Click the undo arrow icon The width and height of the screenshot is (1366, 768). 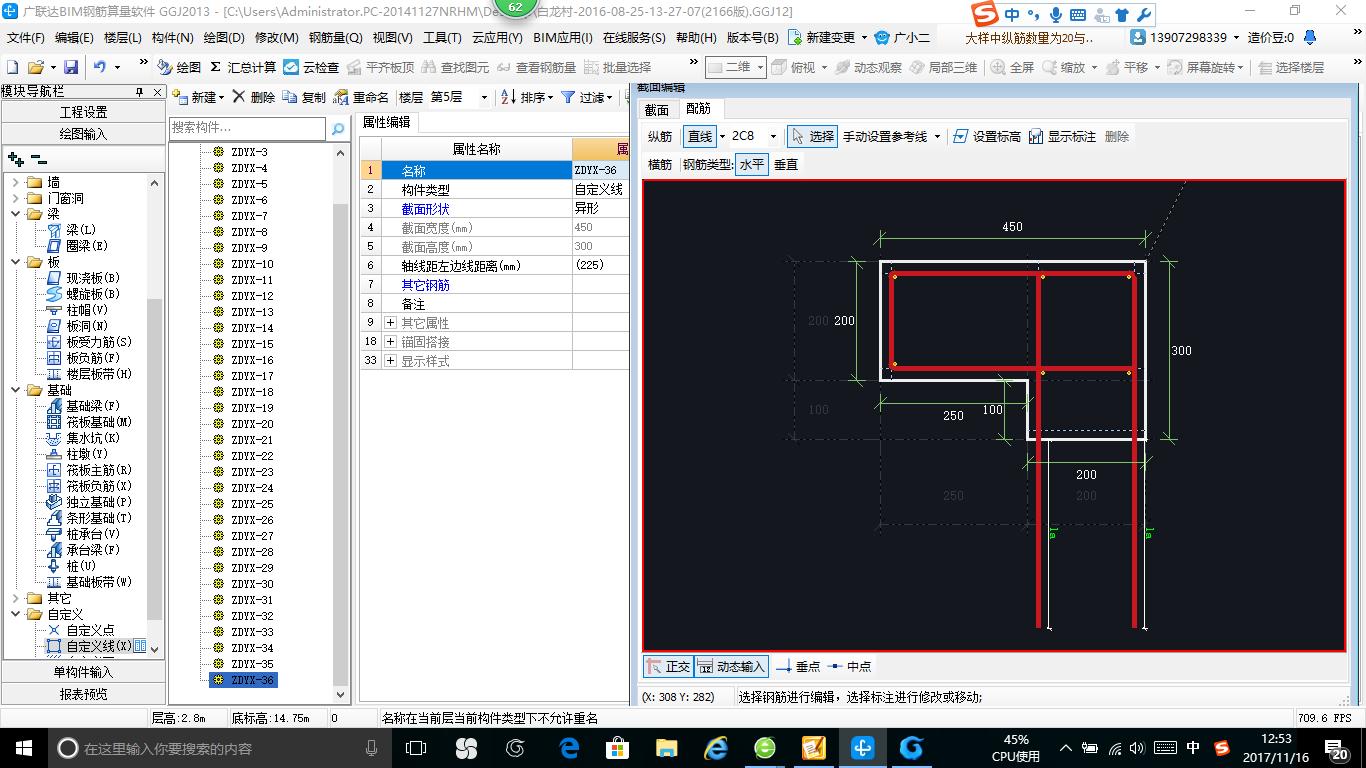click(x=100, y=67)
